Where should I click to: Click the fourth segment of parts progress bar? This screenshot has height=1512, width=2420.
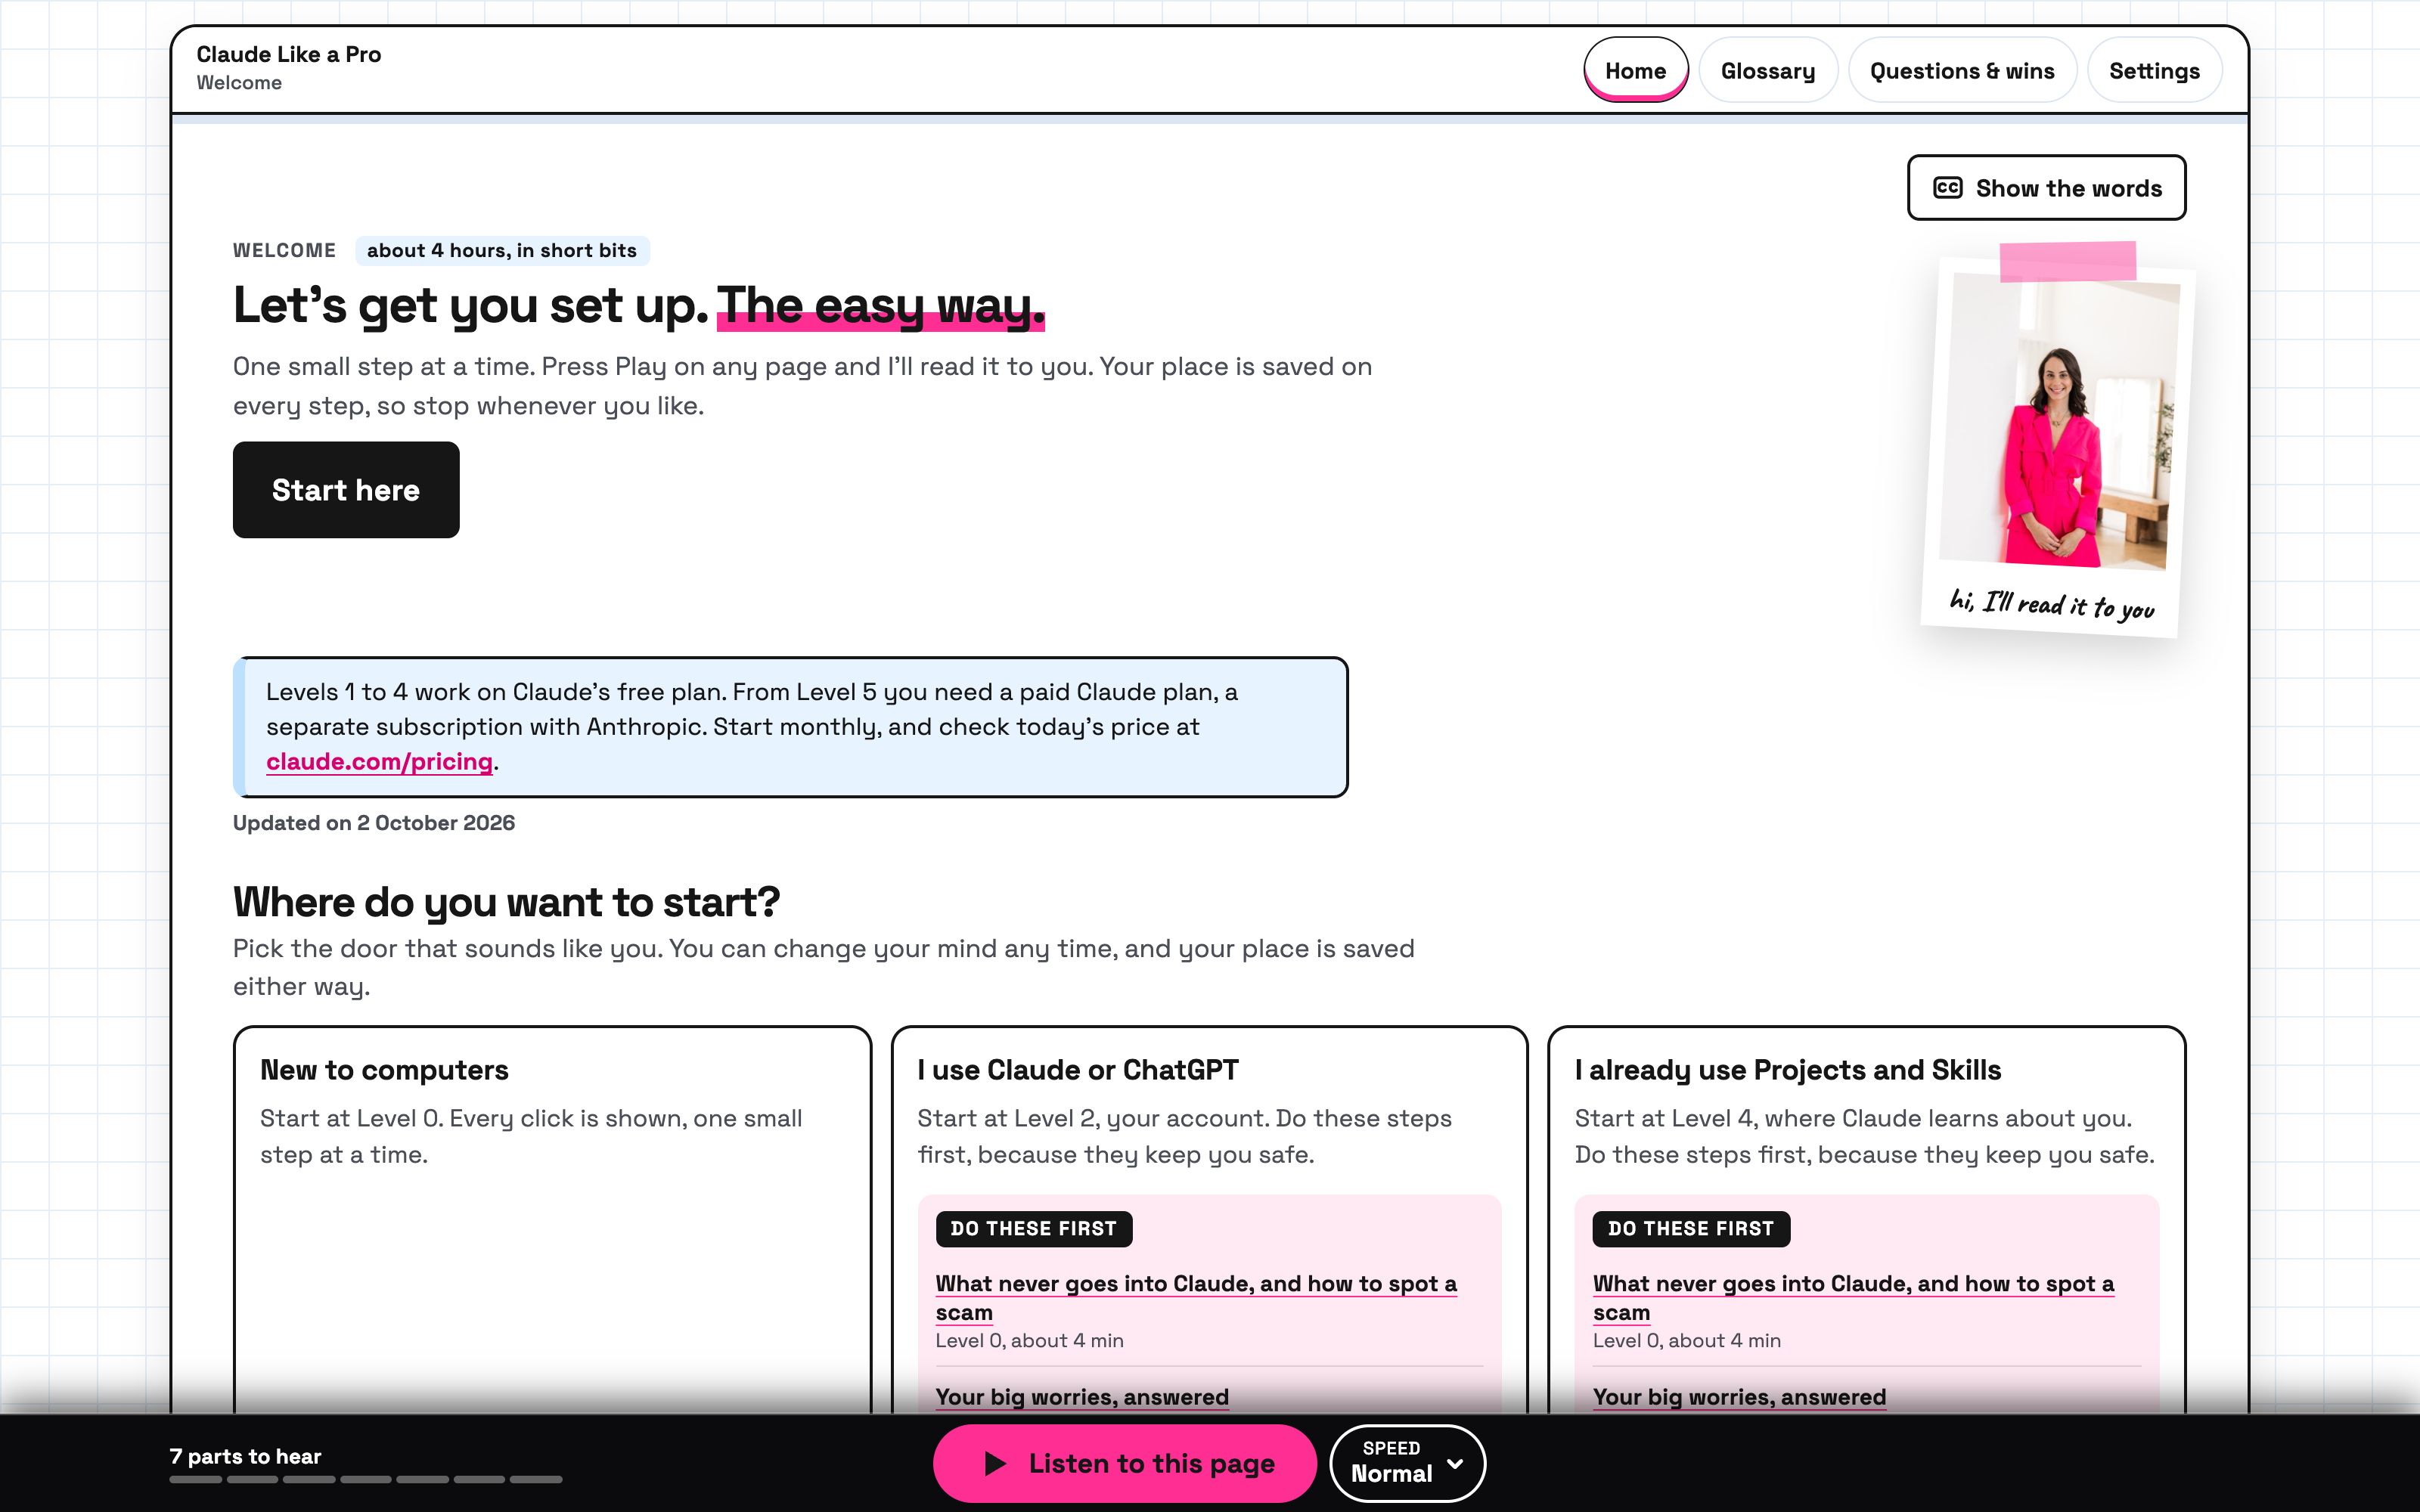click(366, 1479)
